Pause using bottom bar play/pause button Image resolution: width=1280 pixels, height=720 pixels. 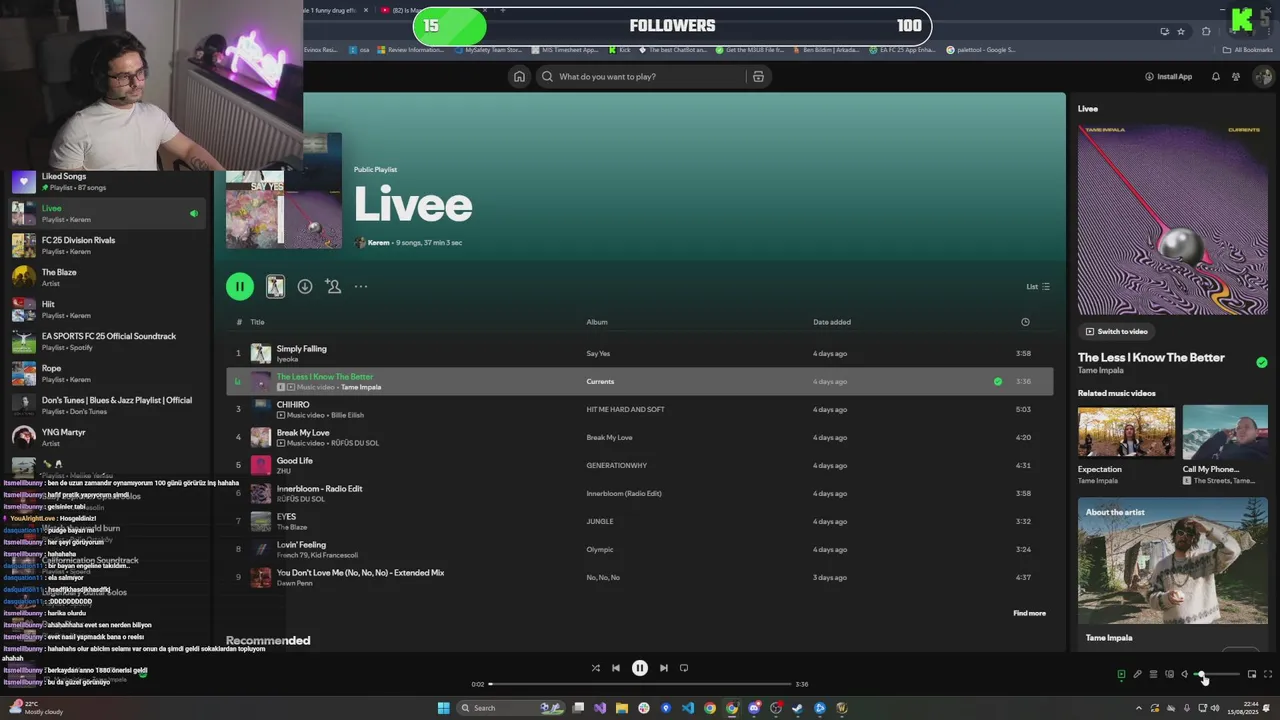(x=640, y=668)
